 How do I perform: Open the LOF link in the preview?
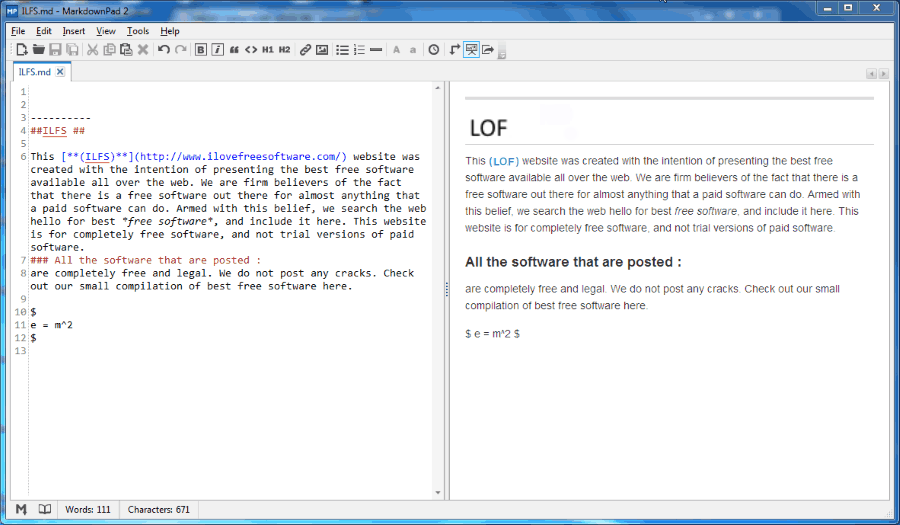point(504,161)
